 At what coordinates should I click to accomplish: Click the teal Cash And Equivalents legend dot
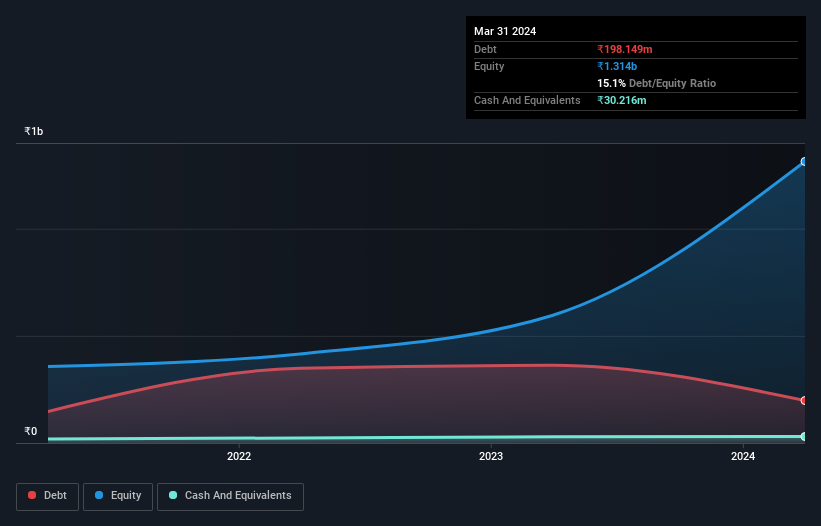click(x=173, y=495)
